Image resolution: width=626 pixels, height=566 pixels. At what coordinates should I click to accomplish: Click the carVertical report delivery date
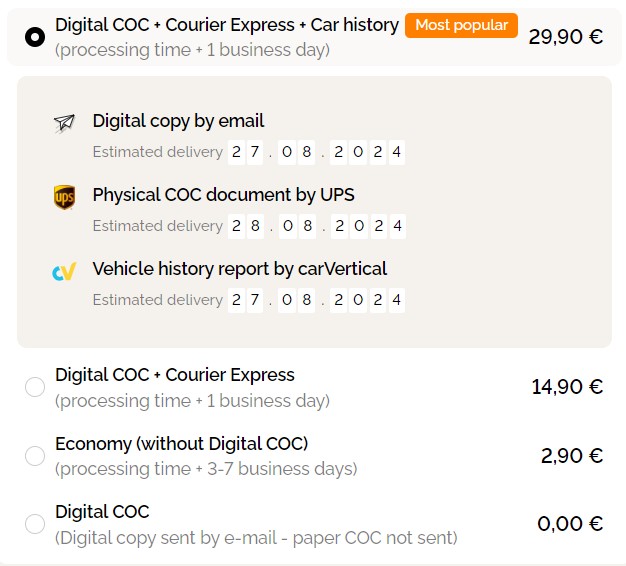(x=317, y=300)
